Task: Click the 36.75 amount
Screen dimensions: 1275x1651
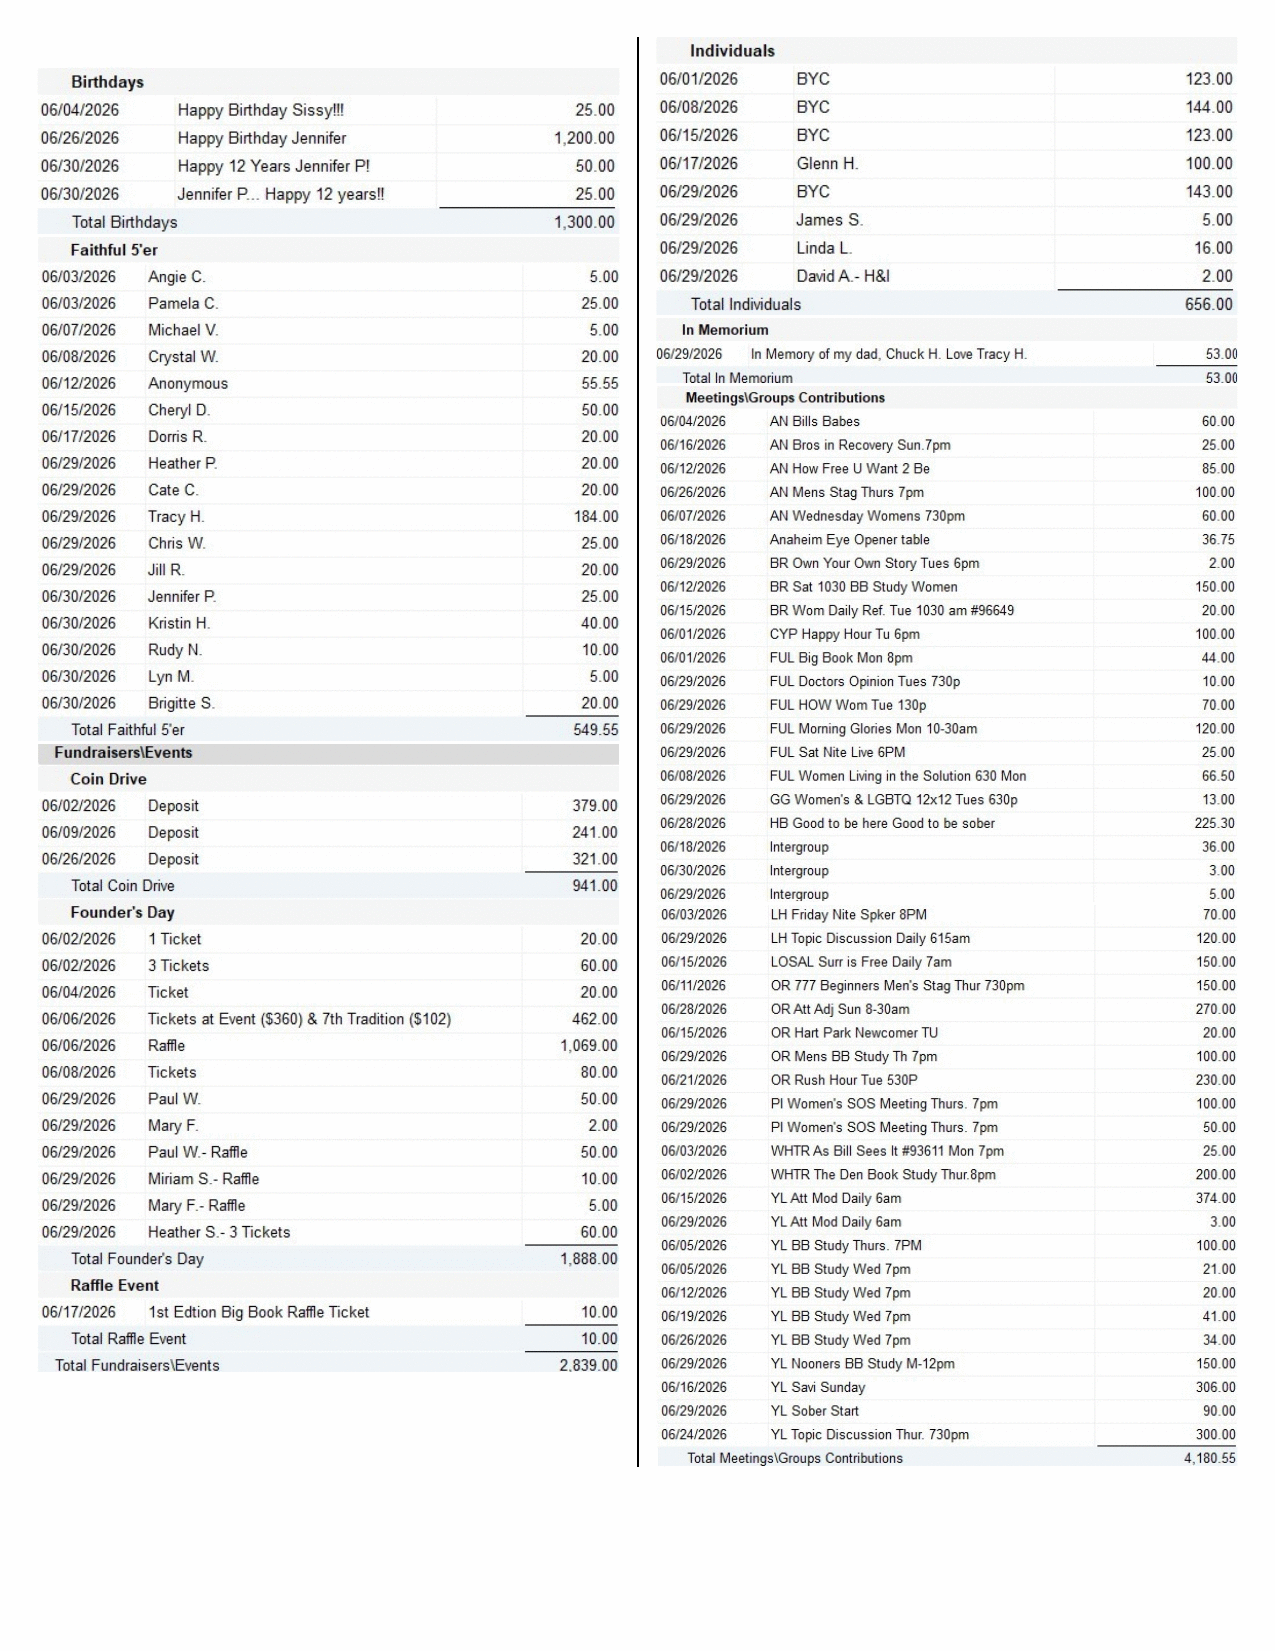Action: coord(1218,540)
